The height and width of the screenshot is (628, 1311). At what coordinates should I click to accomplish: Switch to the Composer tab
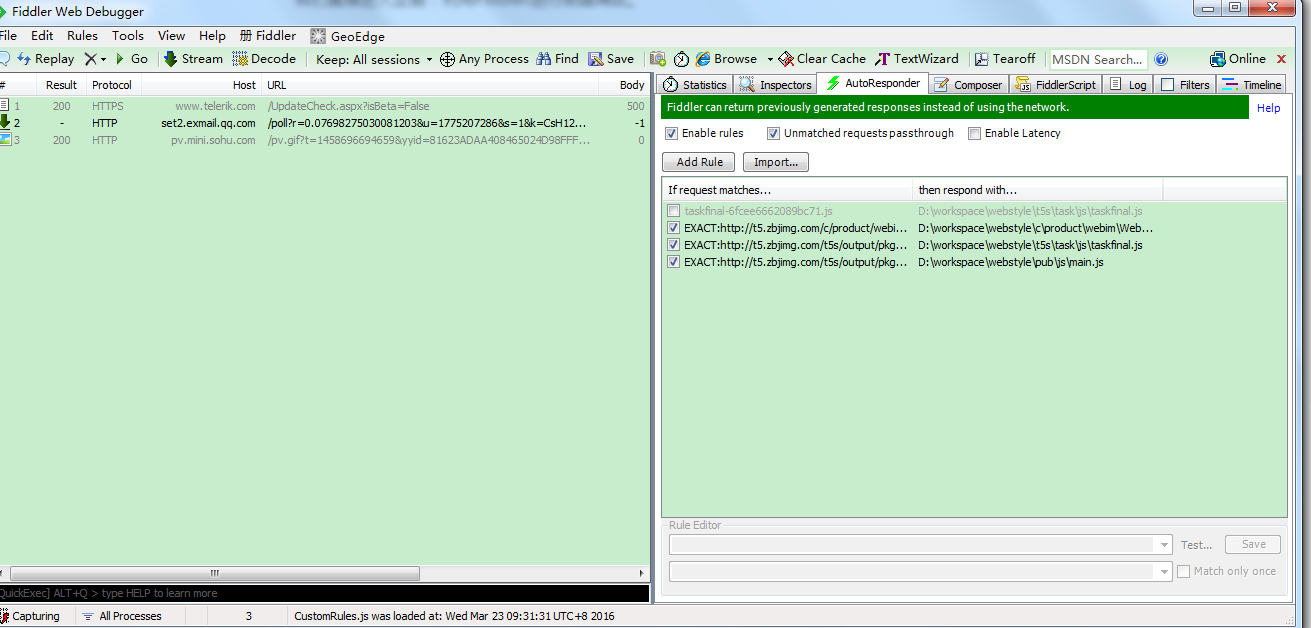pyautogui.click(x=967, y=85)
